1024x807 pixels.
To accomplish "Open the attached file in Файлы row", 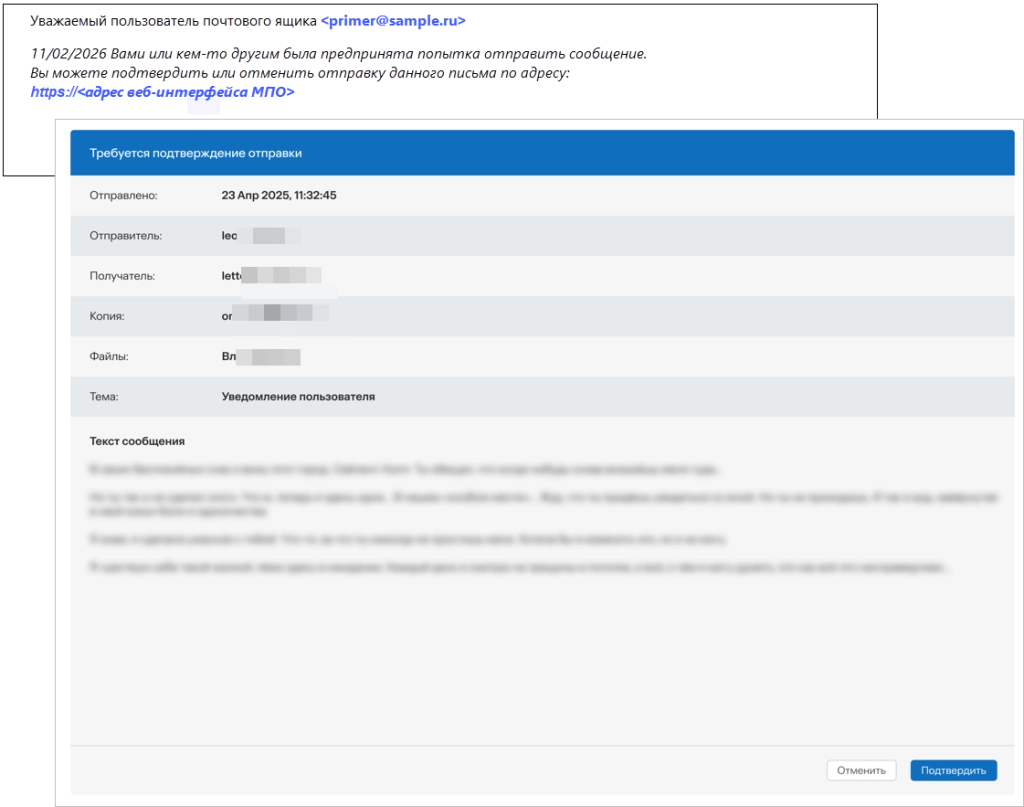I will coord(261,356).
